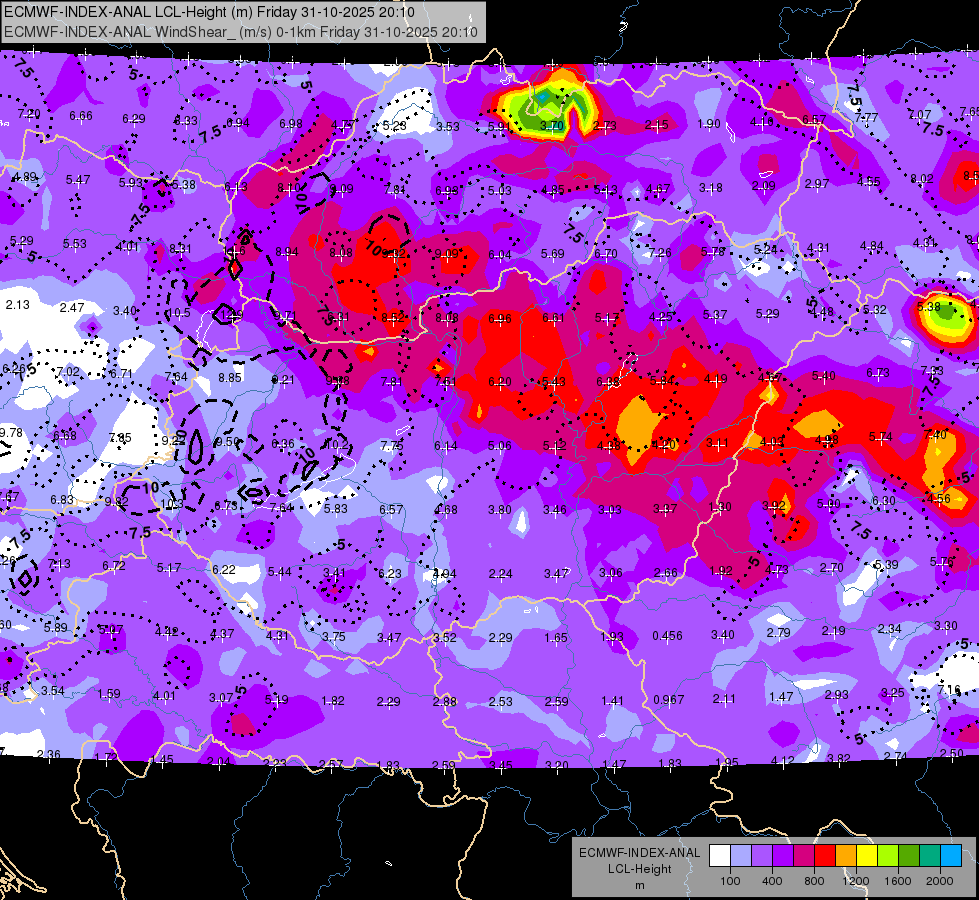979x900 pixels.
Task: Click the wind shear value 1.90
Action: (x=709, y=124)
